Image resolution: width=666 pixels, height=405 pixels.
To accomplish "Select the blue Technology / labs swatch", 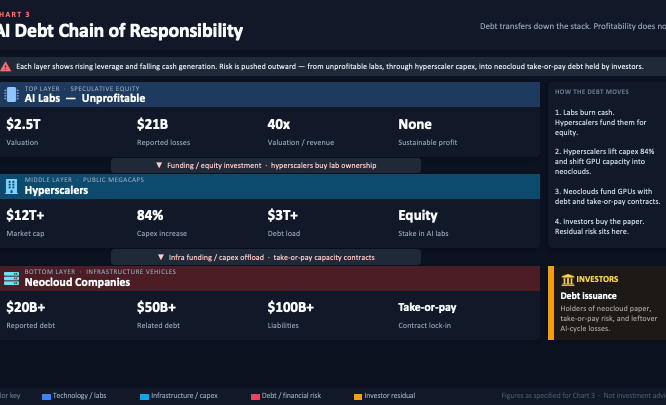I will click(x=46, y=397).
